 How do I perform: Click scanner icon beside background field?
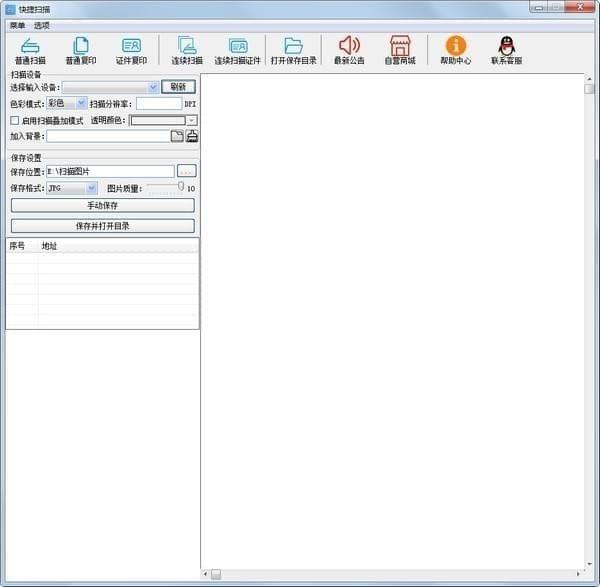pos(192,136)
